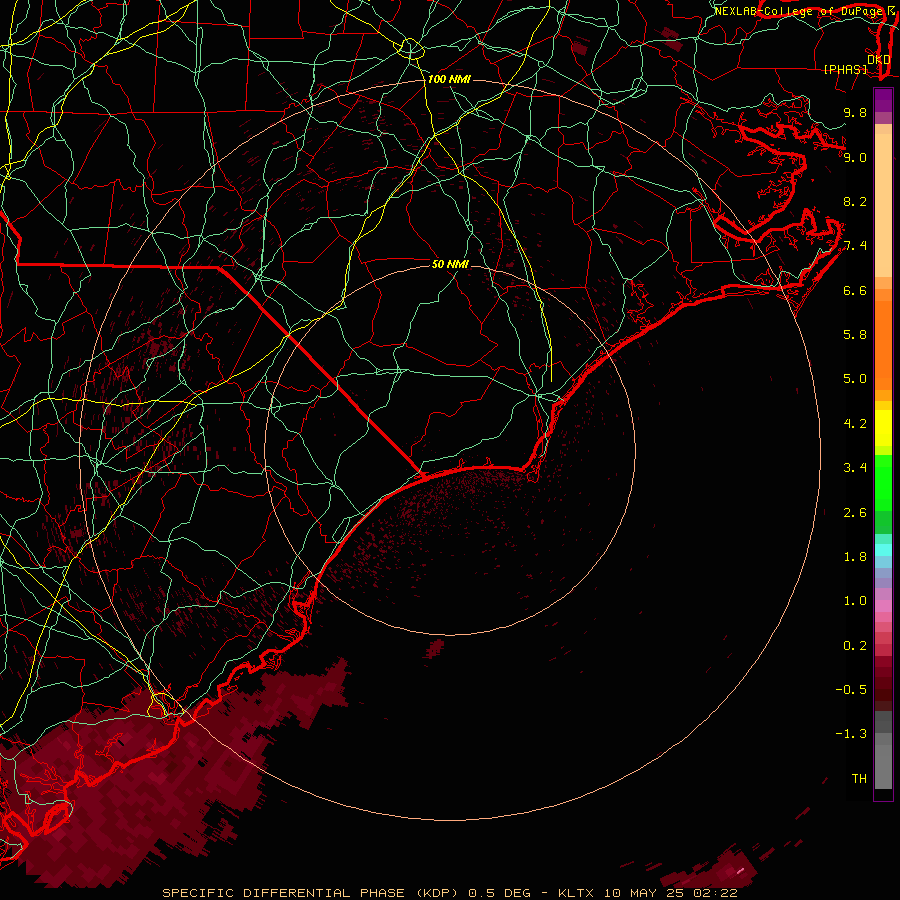
Task: Pick the dark orange color bar segment
Action: 883,344
